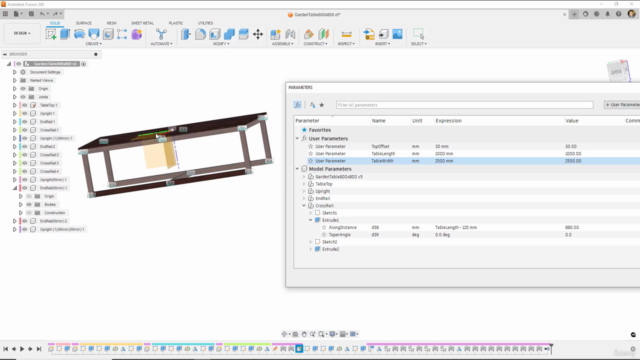640x360 pixels.
Task: Select the Insert Derive tool
Action: (x=369, y=34)
